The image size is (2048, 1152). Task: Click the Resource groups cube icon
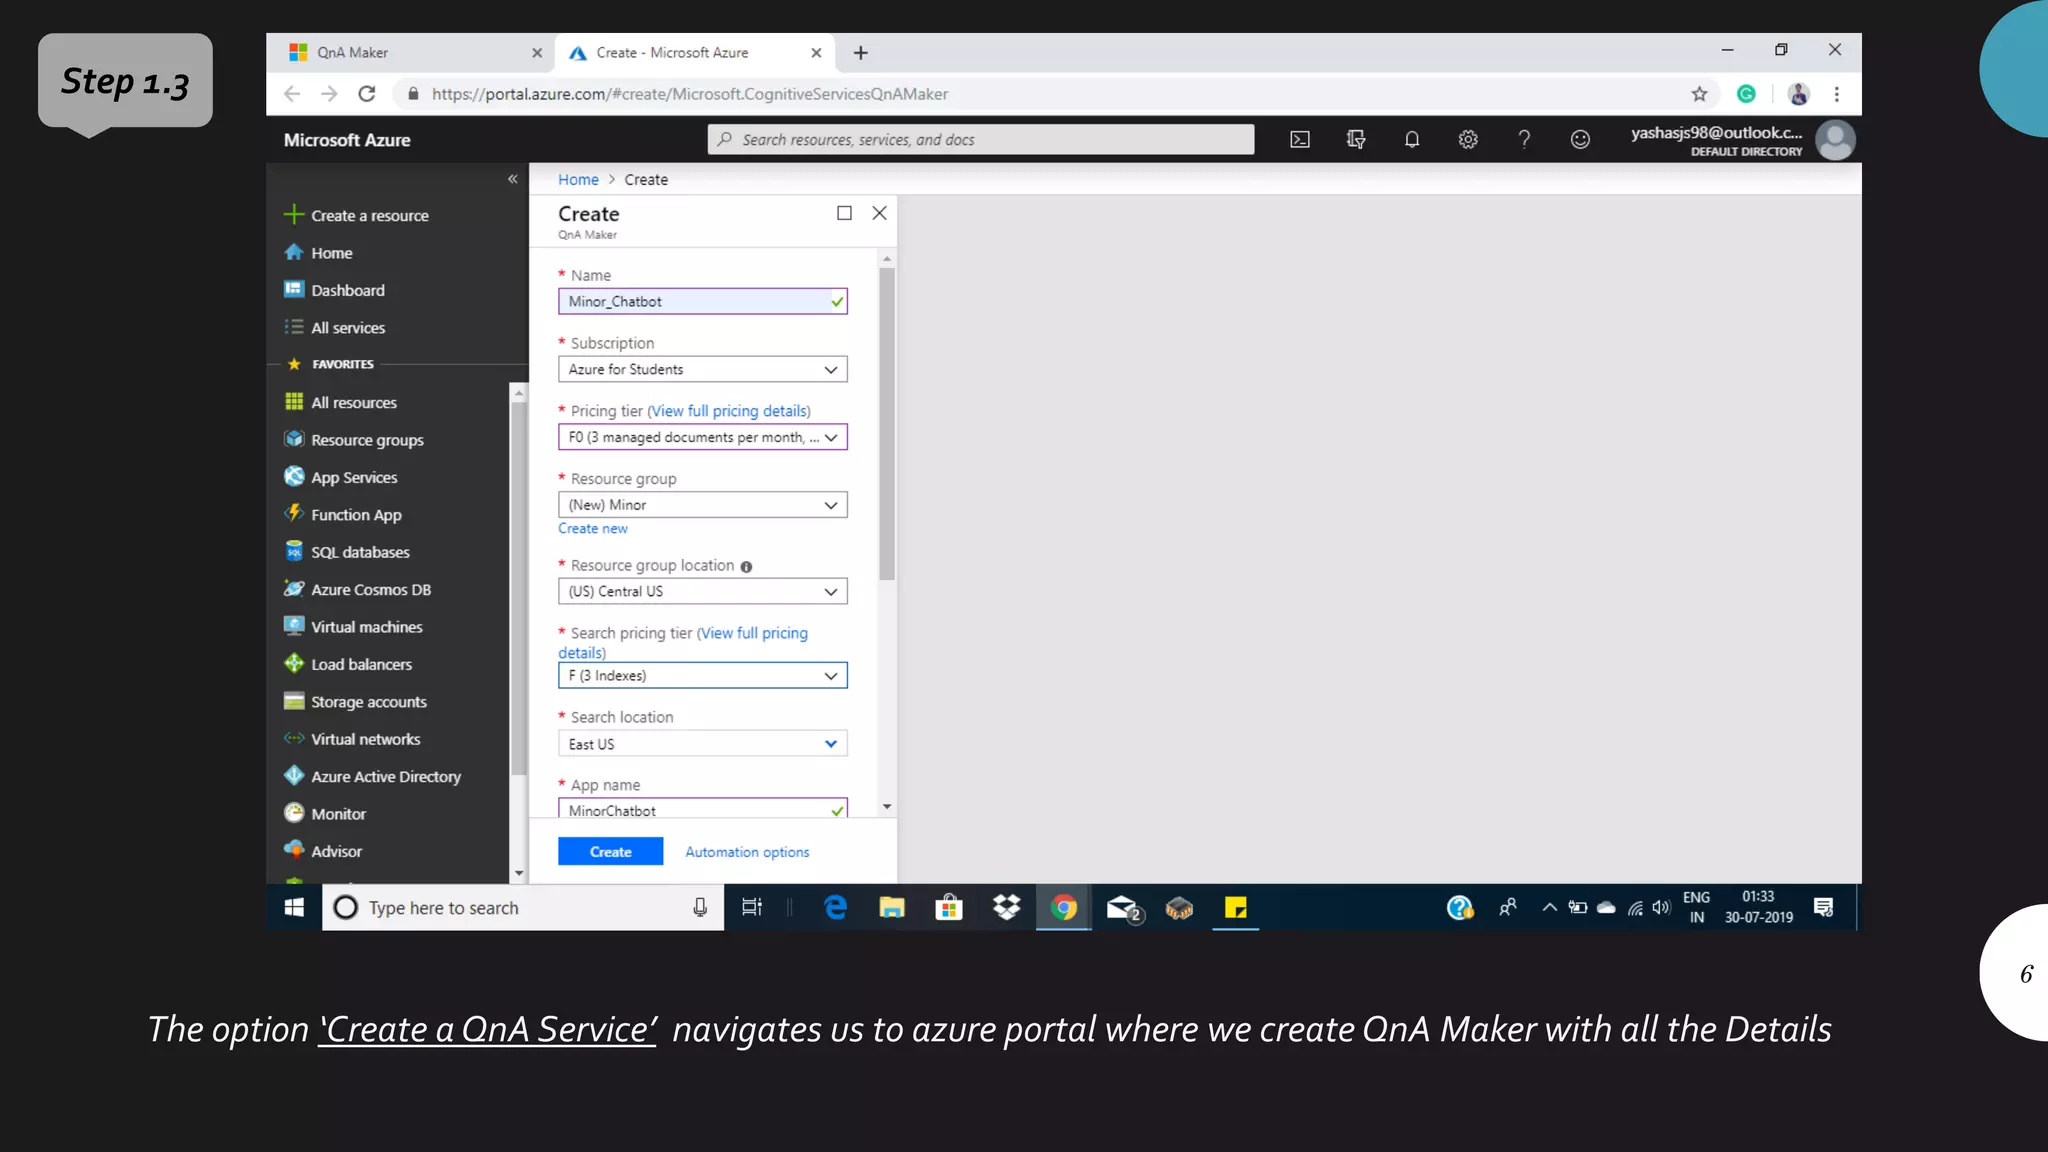tap(294, 439)
